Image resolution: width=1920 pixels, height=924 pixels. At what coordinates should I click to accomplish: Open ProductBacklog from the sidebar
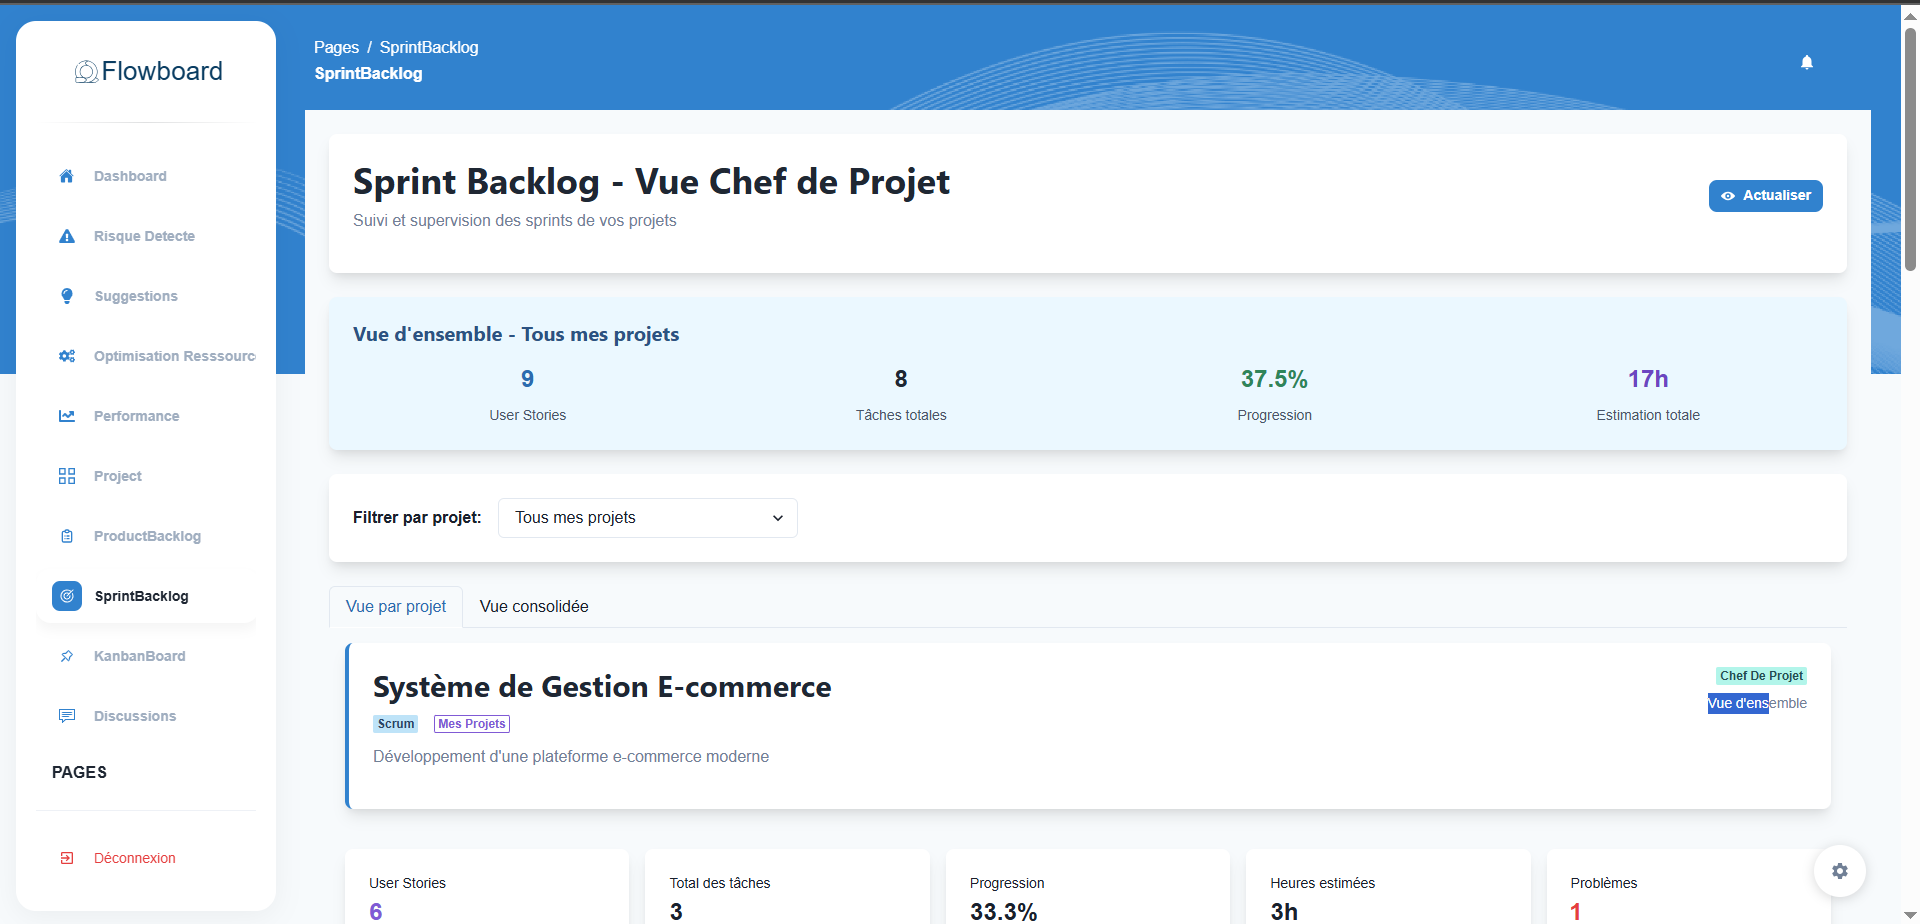point(147,536)
